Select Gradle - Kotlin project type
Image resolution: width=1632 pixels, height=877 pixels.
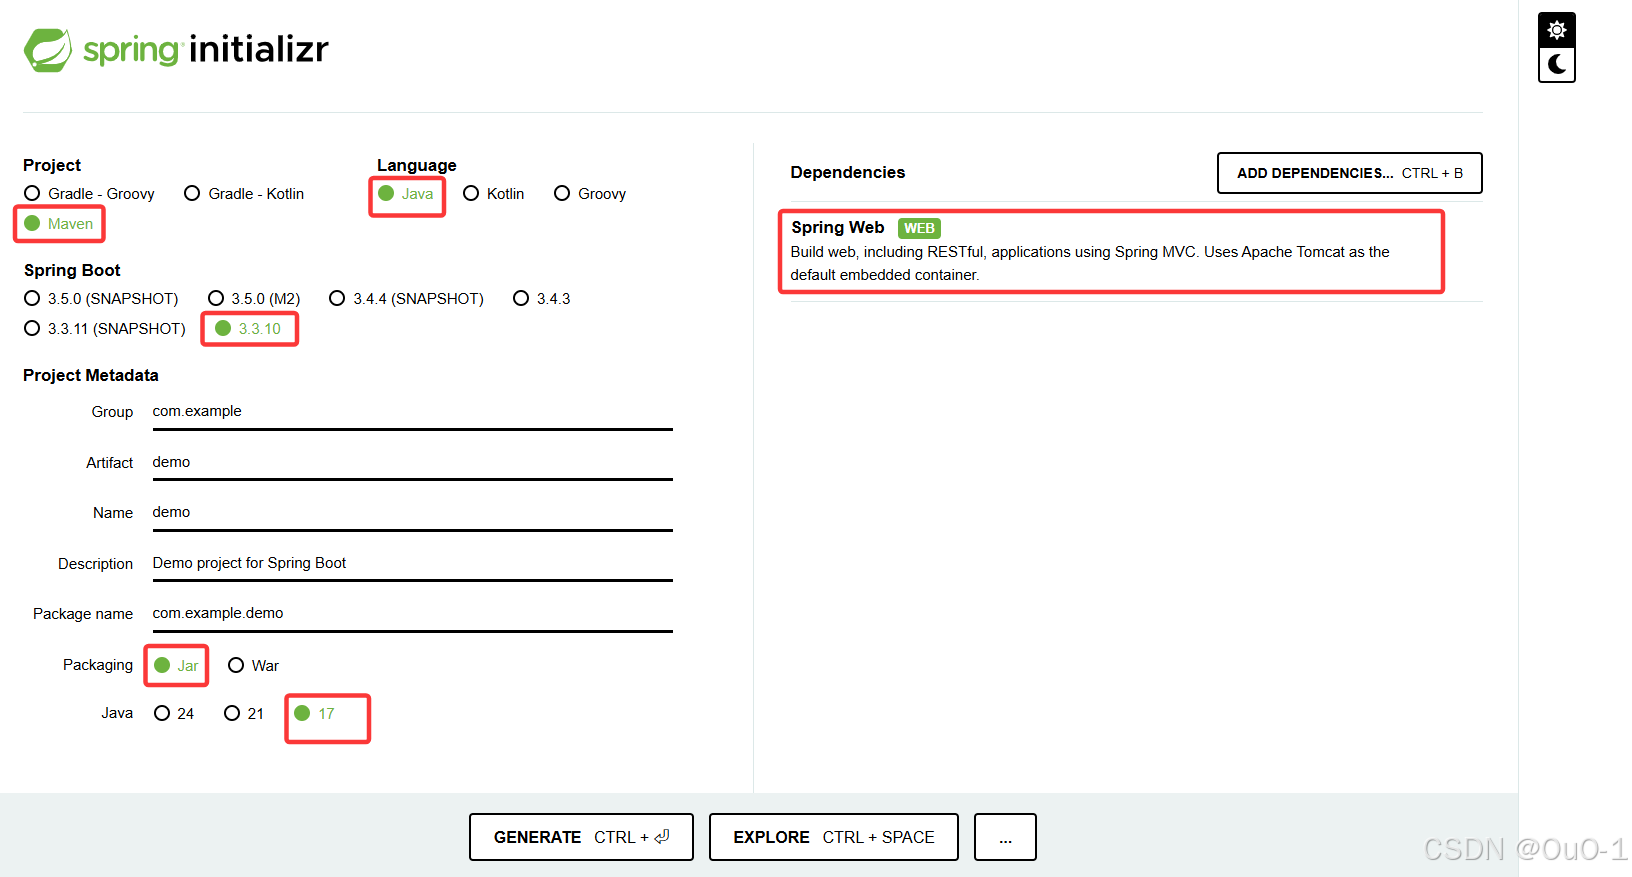[x=244, y=193]
